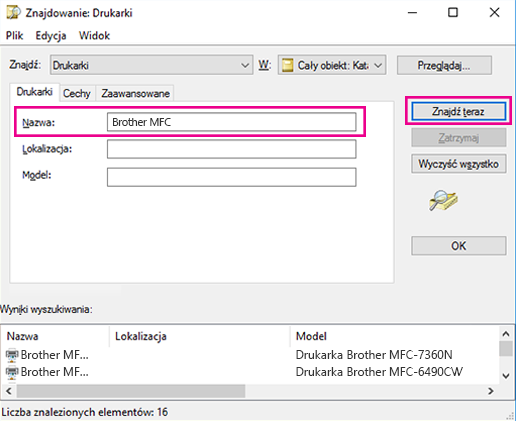Click the Znajdź teraz button
This screenshot has width=516, height=421.
click(459, 111)
